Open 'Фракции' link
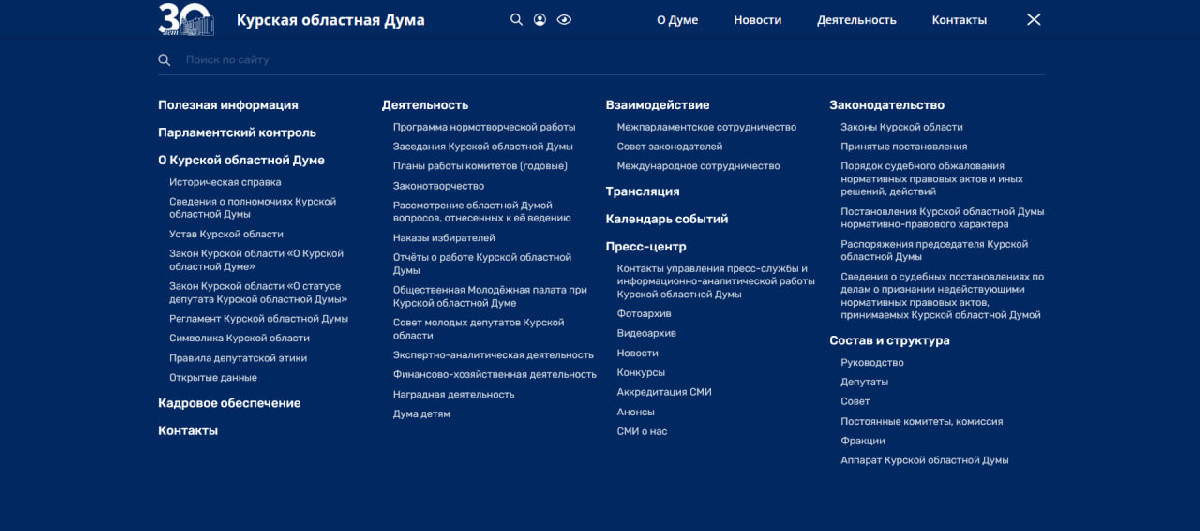This screenshot has height=531, width=1200. pyautogui.click(x=863, y=441)
